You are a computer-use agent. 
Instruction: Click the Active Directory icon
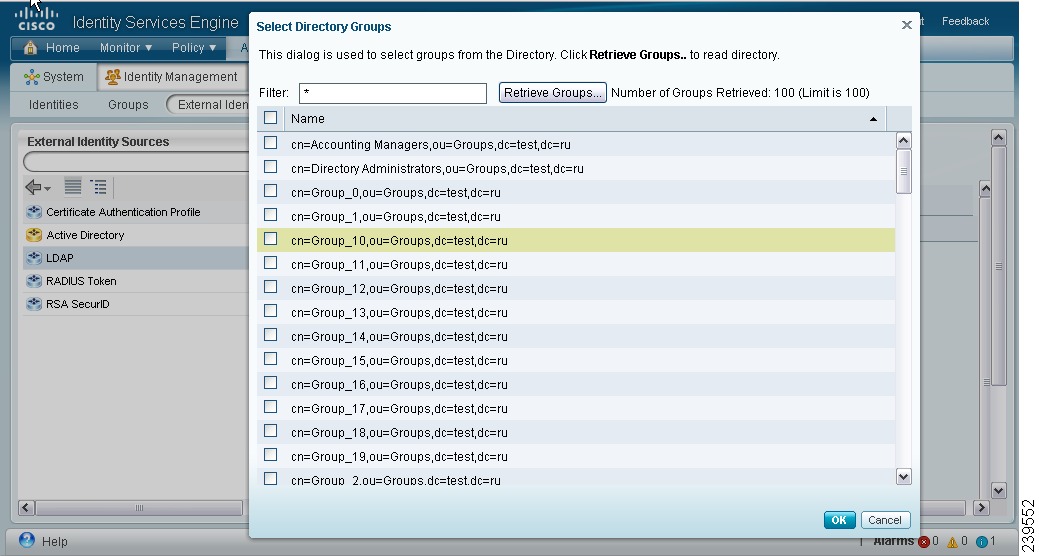[34, 235]
